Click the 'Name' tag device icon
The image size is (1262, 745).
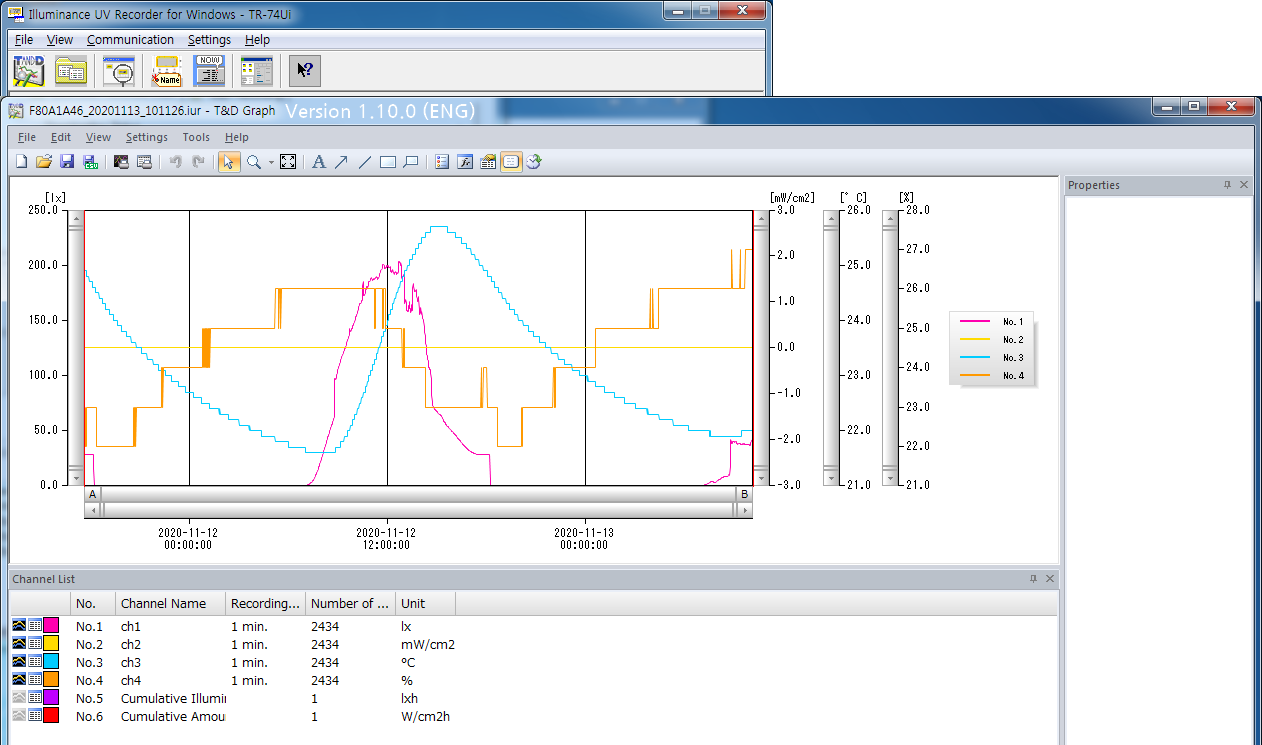click(x=166, y=70)
